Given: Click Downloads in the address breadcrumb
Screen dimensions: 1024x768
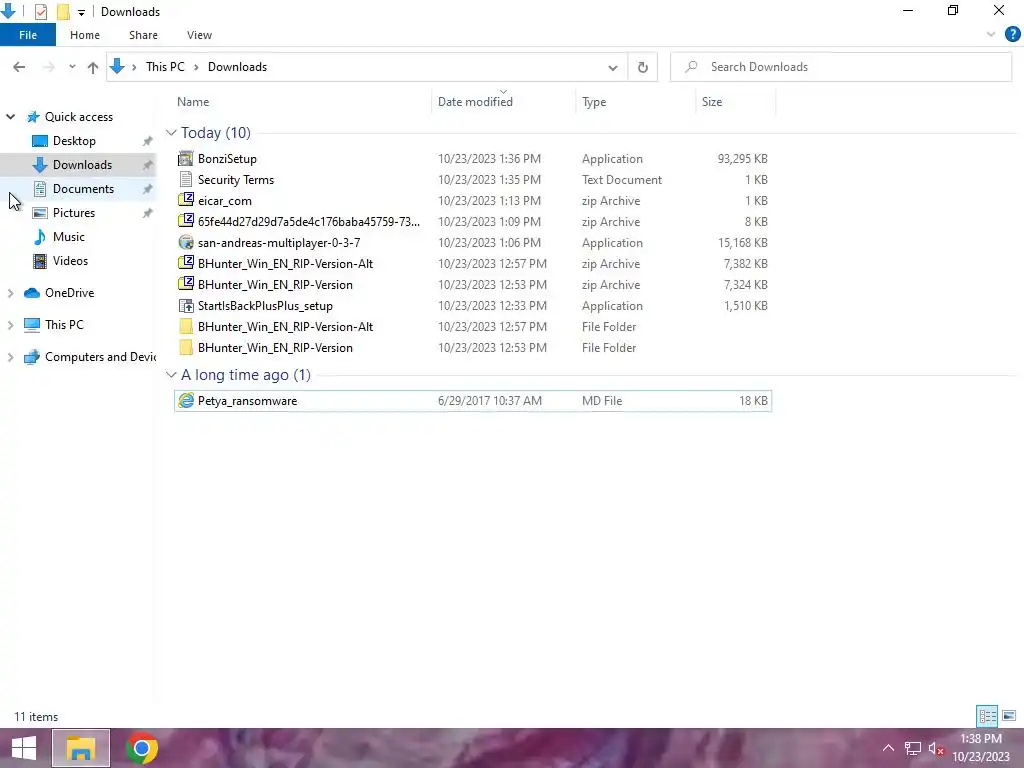Looking at the screenshot, I should [237, 67].
